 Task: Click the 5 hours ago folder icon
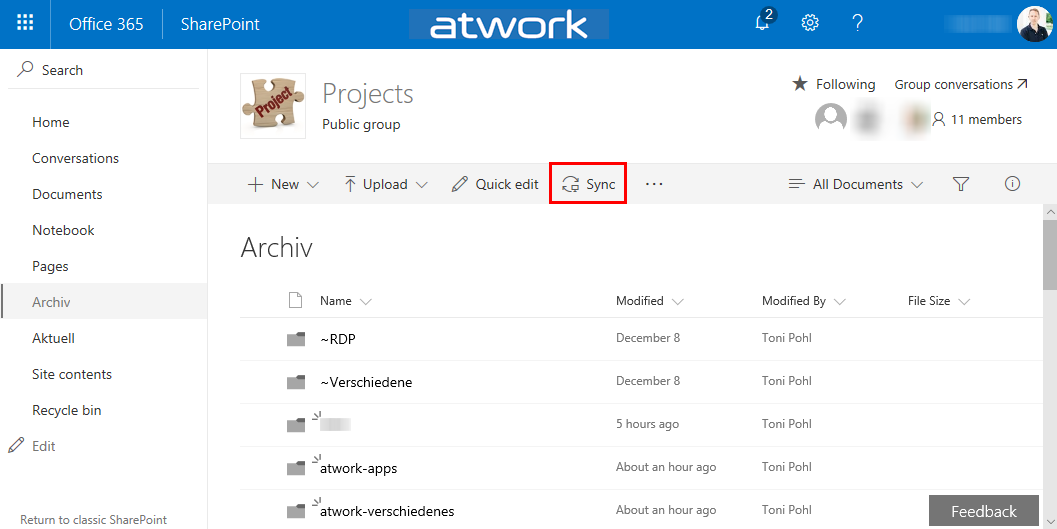(296, 425)
